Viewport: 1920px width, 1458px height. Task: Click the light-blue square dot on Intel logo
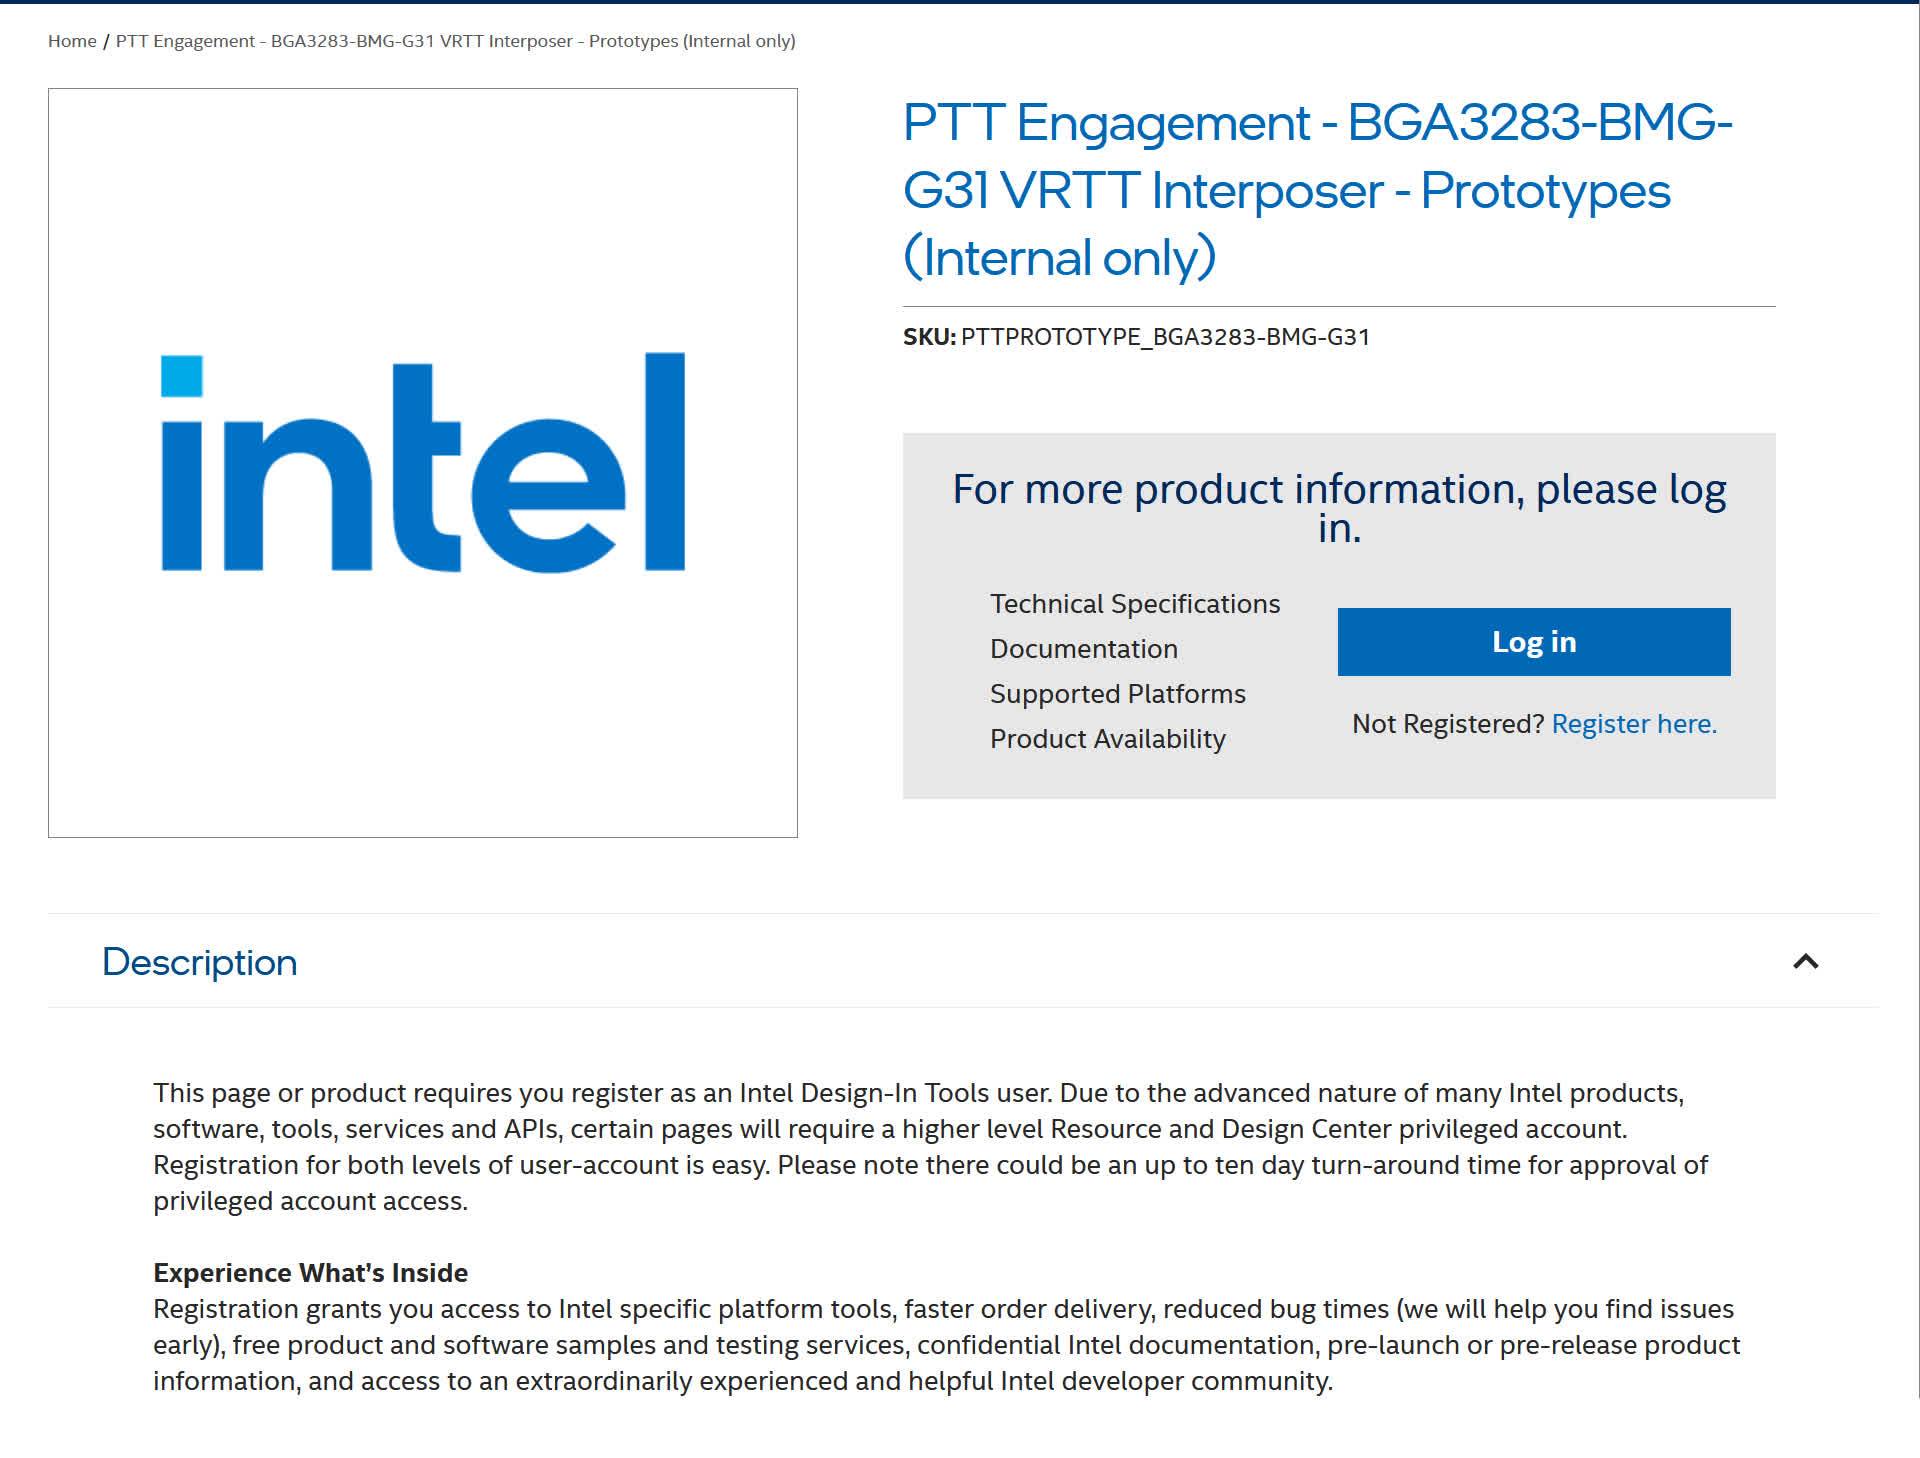[x=182, y=376]
